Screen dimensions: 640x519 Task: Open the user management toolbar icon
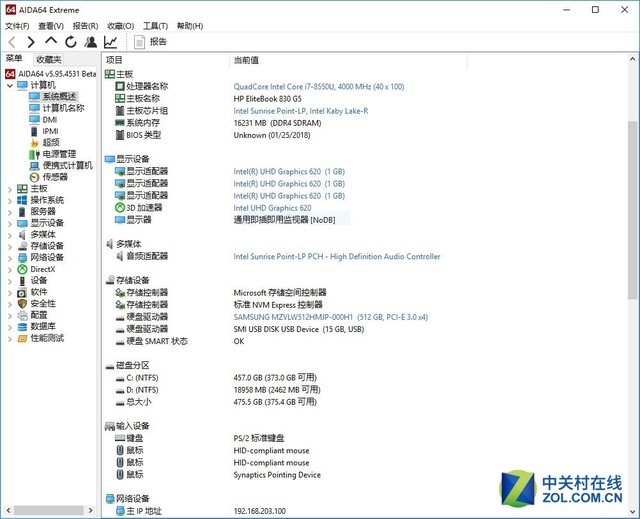[91, 42]
